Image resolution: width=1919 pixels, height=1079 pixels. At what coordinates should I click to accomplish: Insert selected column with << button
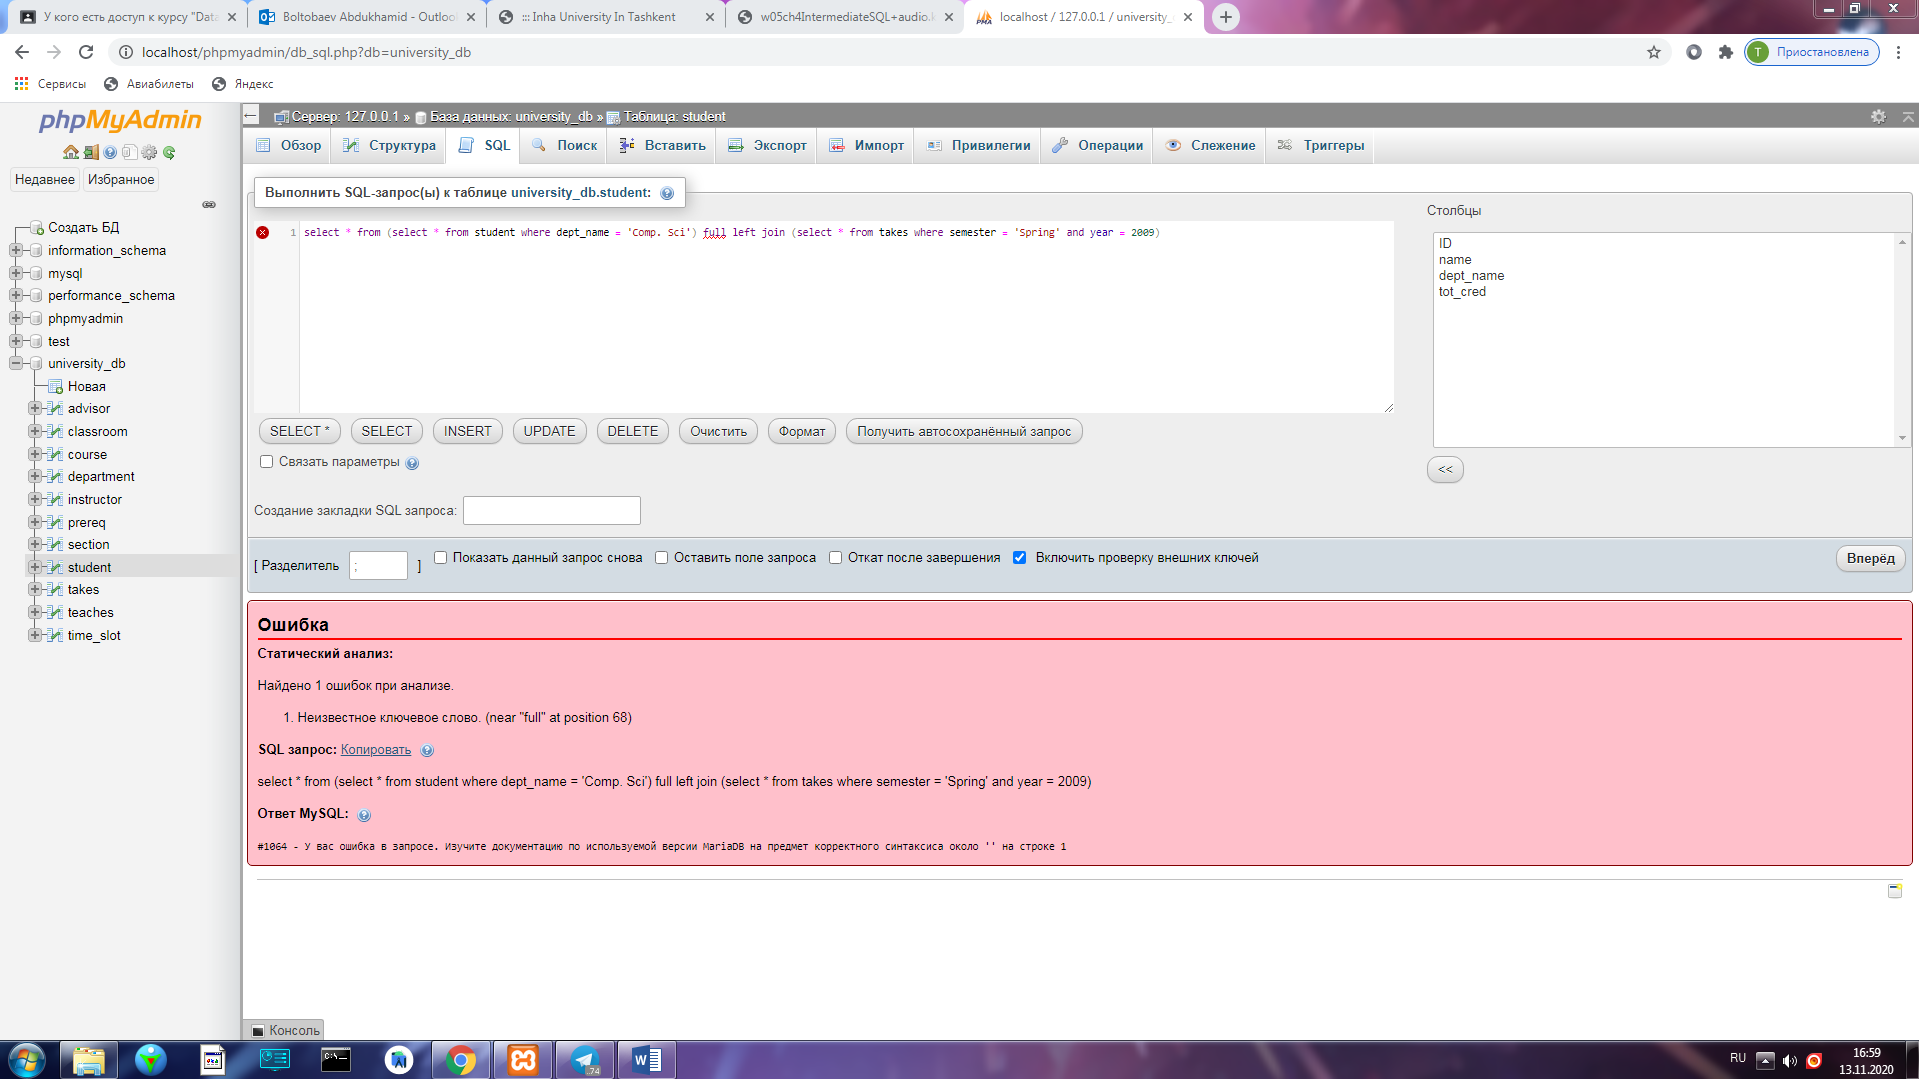click(1445, 469)
